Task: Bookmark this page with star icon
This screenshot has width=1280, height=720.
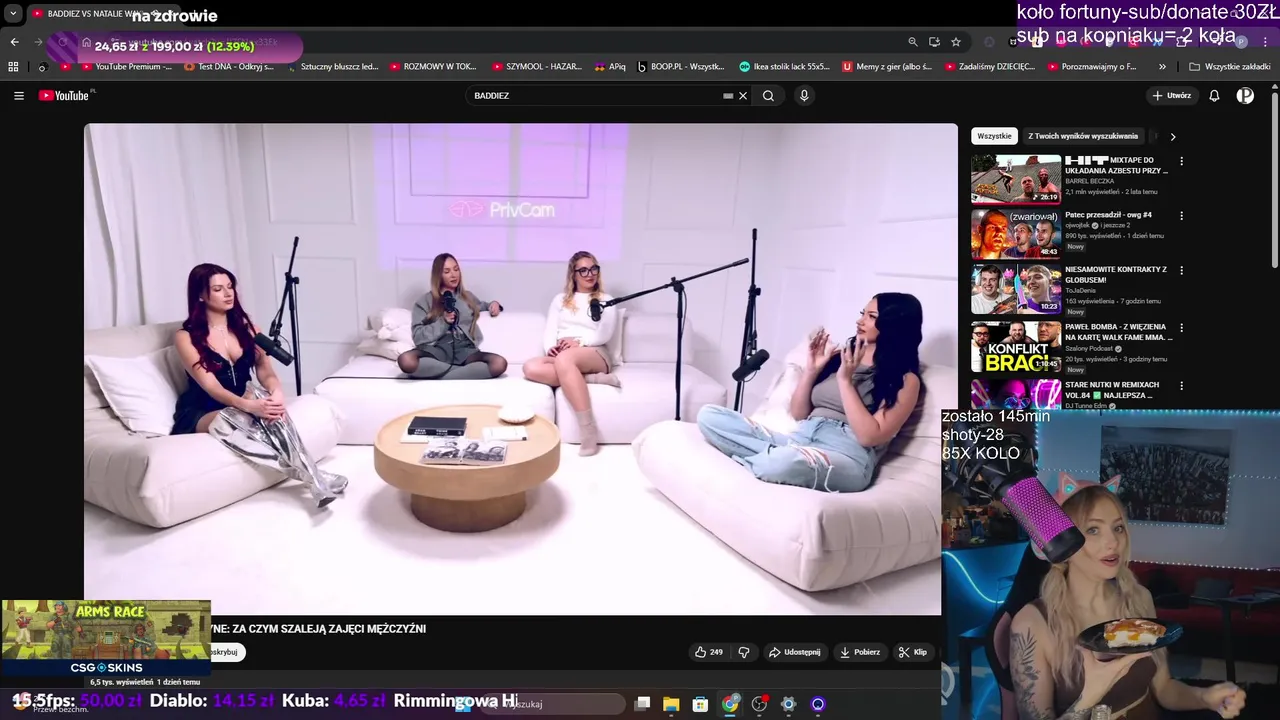Action: point(956,42)
